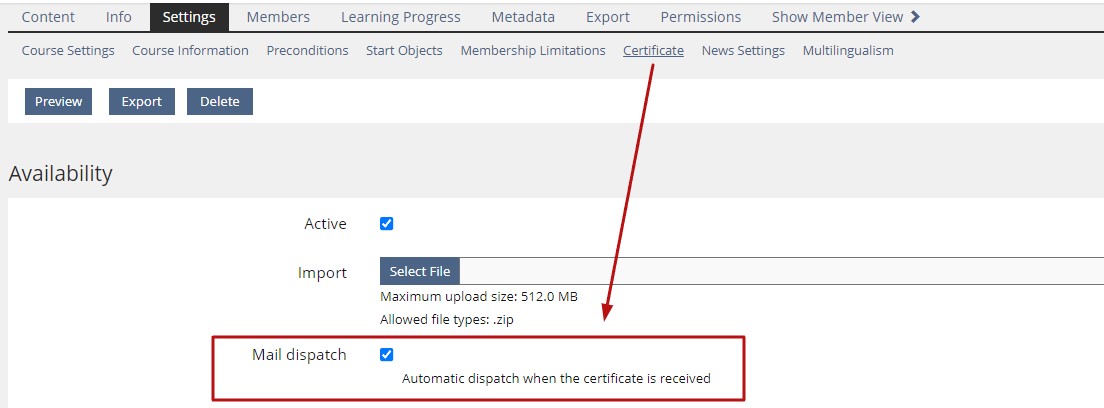Disable the Mail dispatch checkbox
This screenshot has height=408, width=1104.
(387, 355)
